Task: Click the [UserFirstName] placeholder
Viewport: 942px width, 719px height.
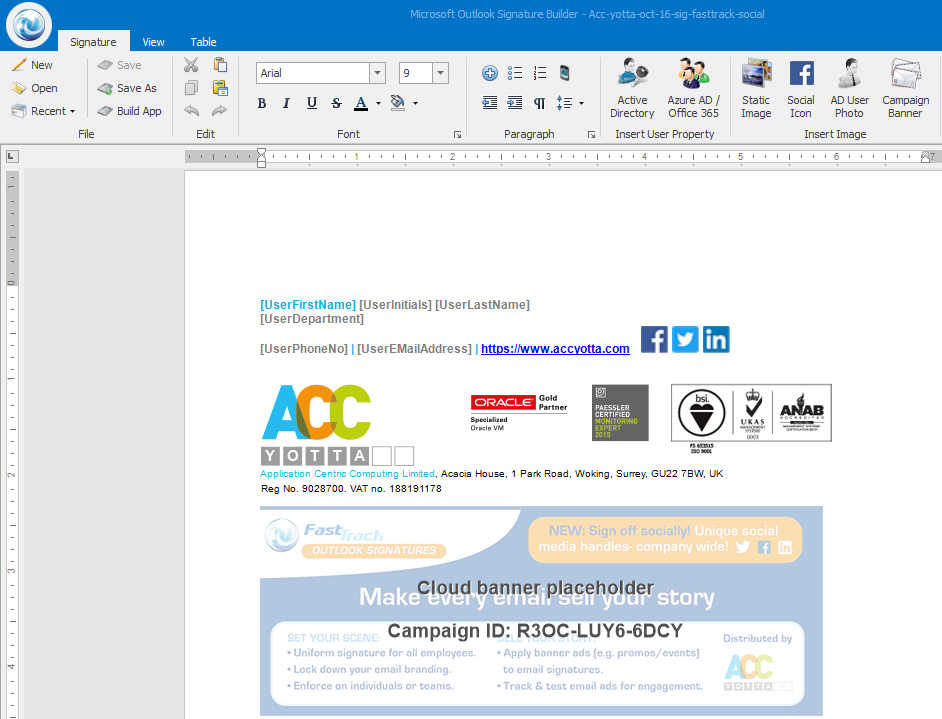Action: click(308, 305)
